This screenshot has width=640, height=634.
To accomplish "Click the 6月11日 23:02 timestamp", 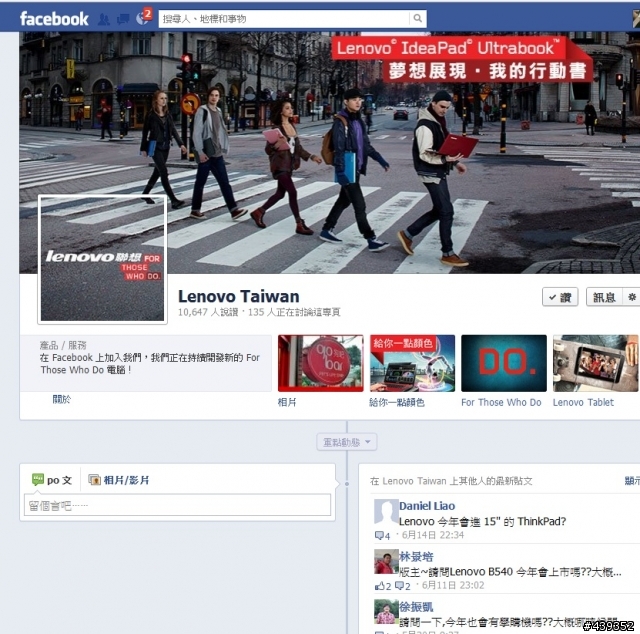I will (453, 585).
